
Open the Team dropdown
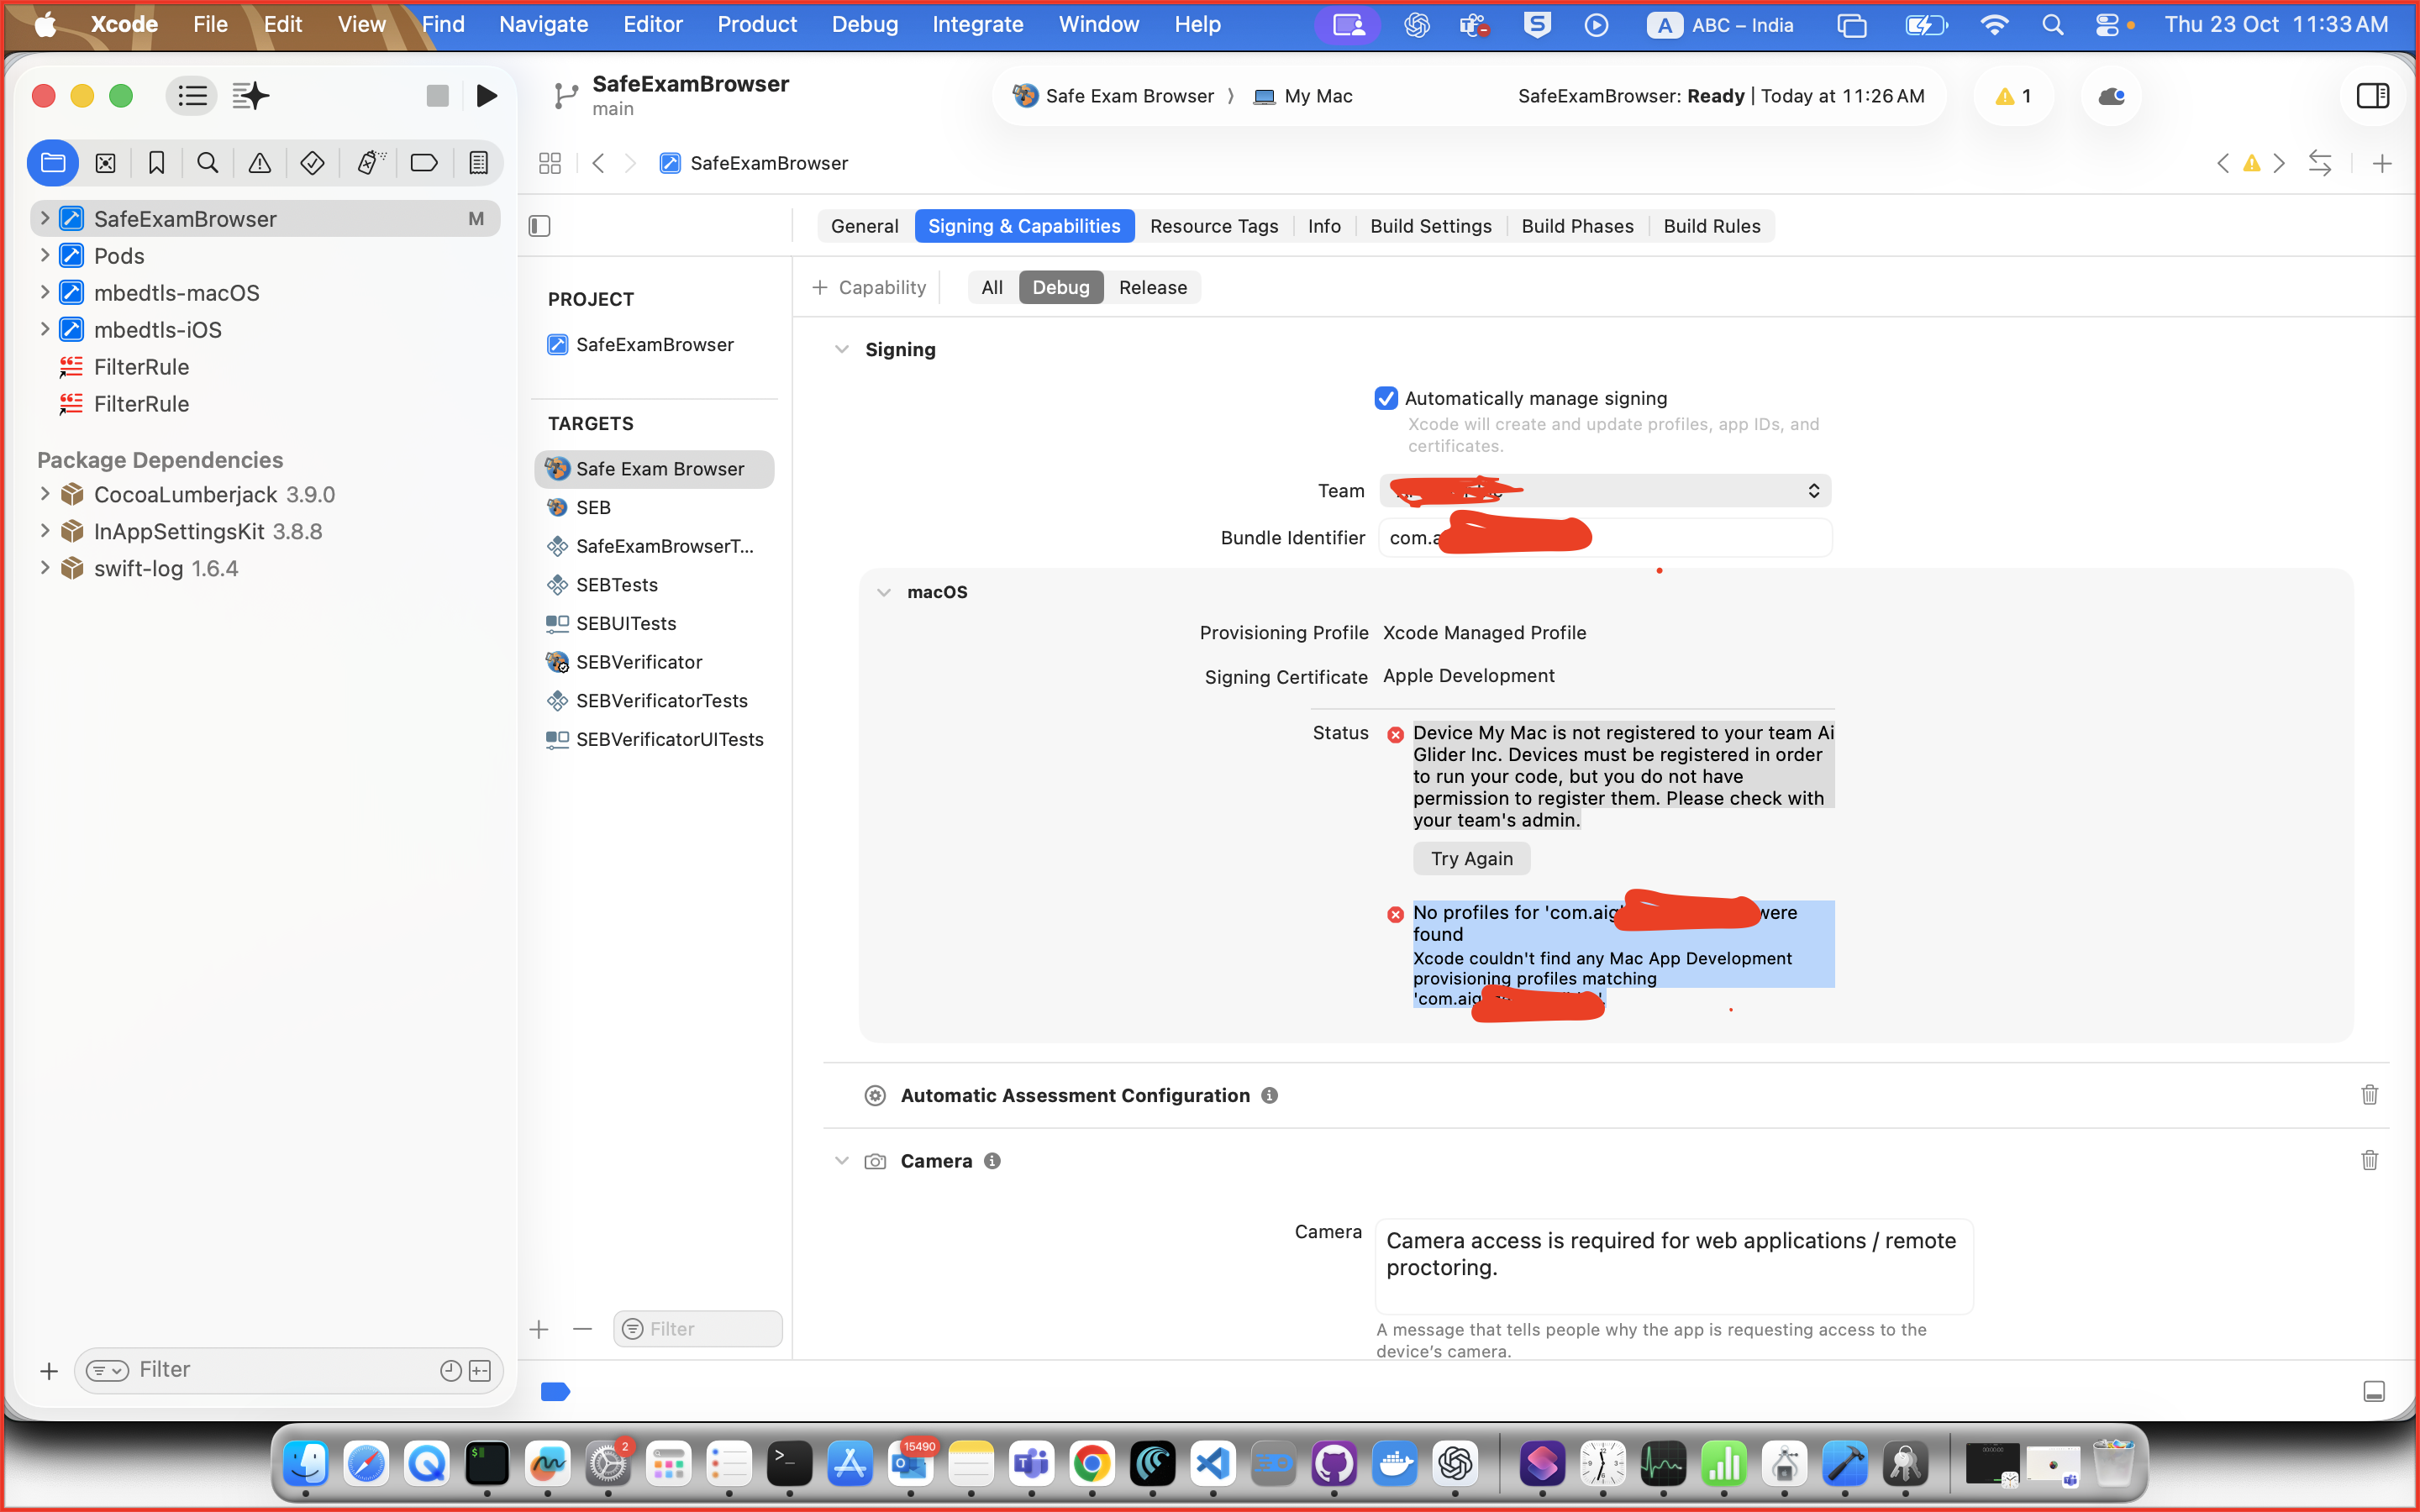(x=1604, y=490)
